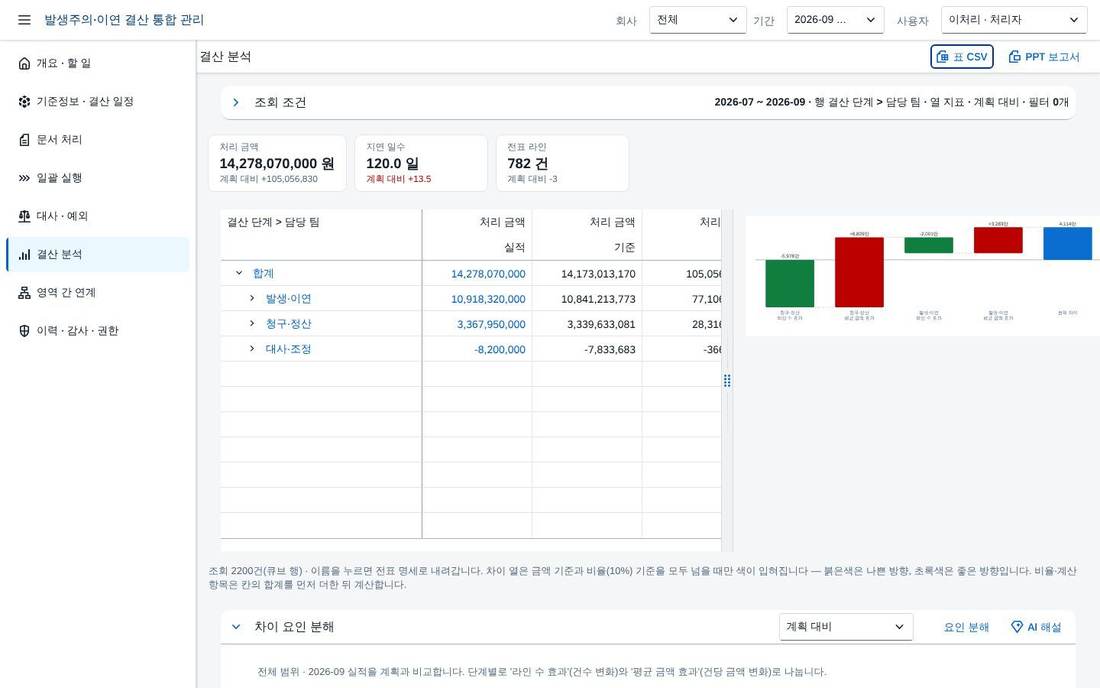
Task: Expand the 발생·이연 row
Action: coord(252,298)
